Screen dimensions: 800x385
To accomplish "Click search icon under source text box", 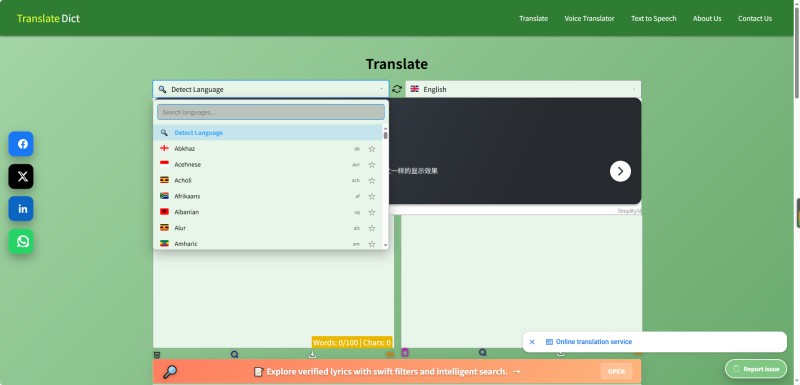I will tap(234, 354).
